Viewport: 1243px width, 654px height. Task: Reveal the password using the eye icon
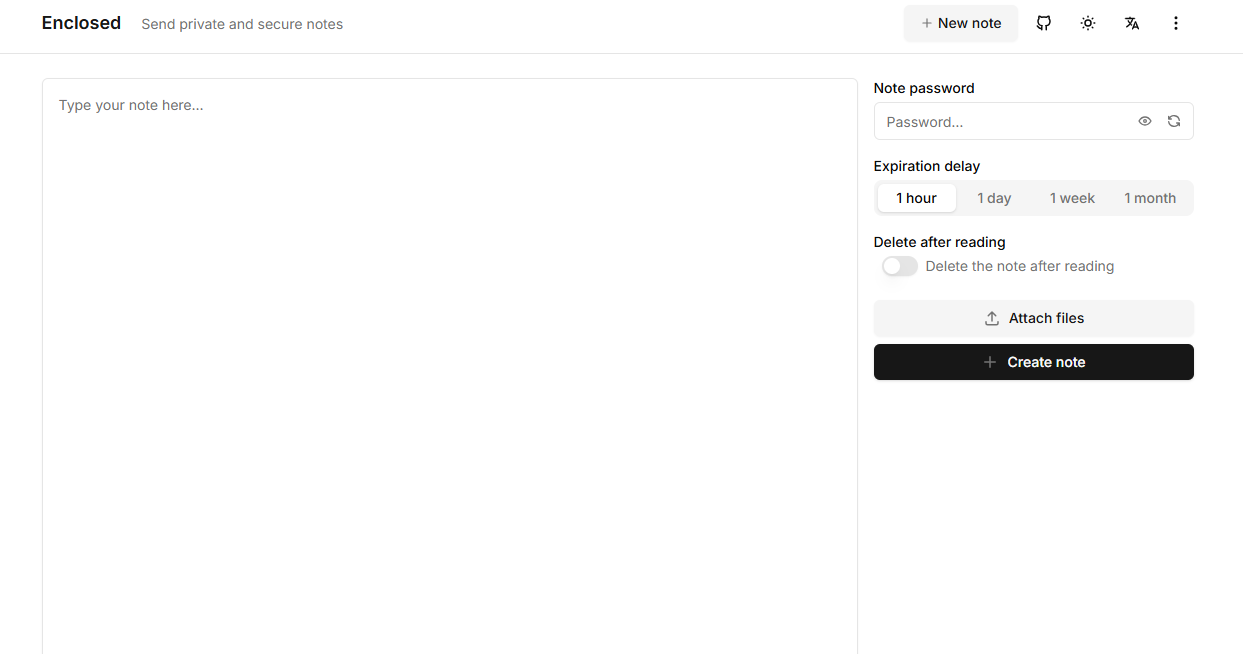pyautogui.click(x=1144, y=120)
